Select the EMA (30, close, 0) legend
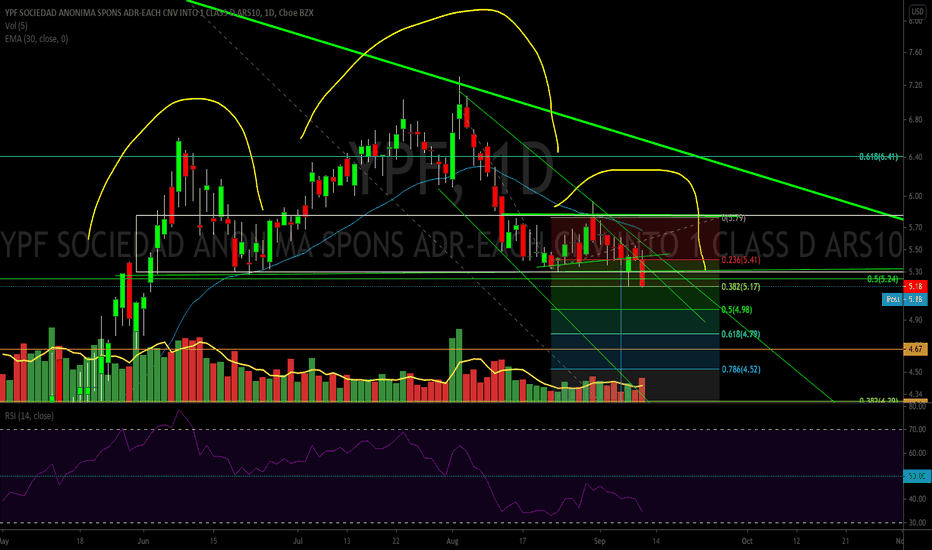This screenshot has width=932, height=550. click(x=36, y=39)
